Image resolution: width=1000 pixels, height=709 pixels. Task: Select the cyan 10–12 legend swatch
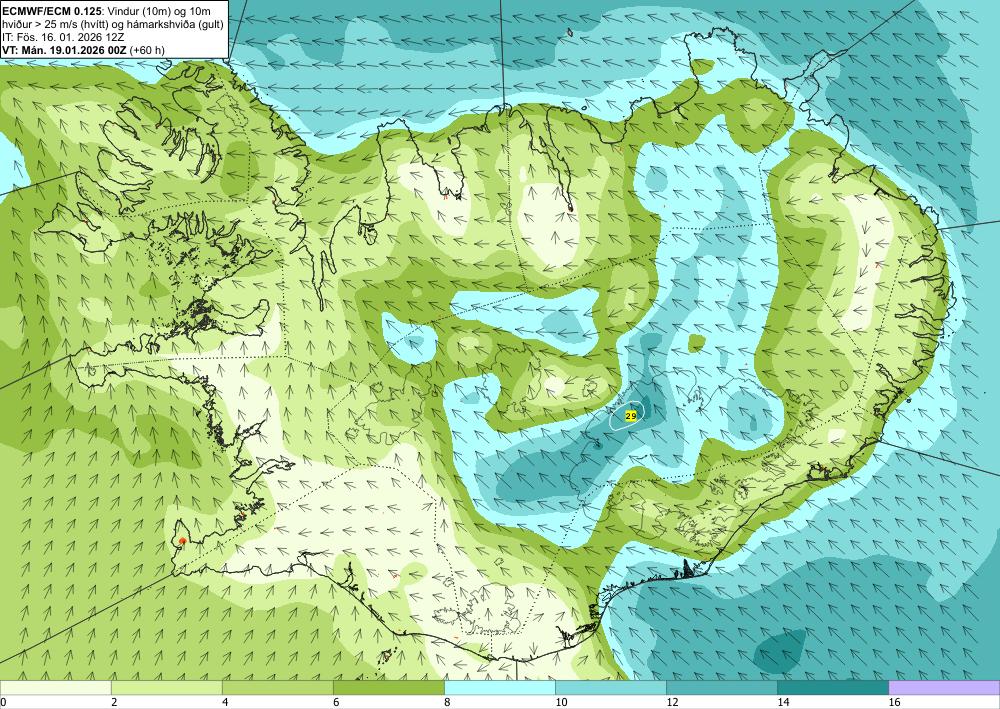click(x=611, y=687)
